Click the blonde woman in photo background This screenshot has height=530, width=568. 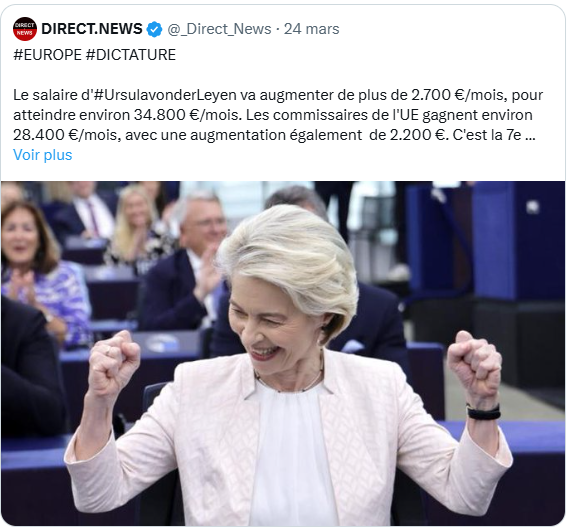point(136,225)
